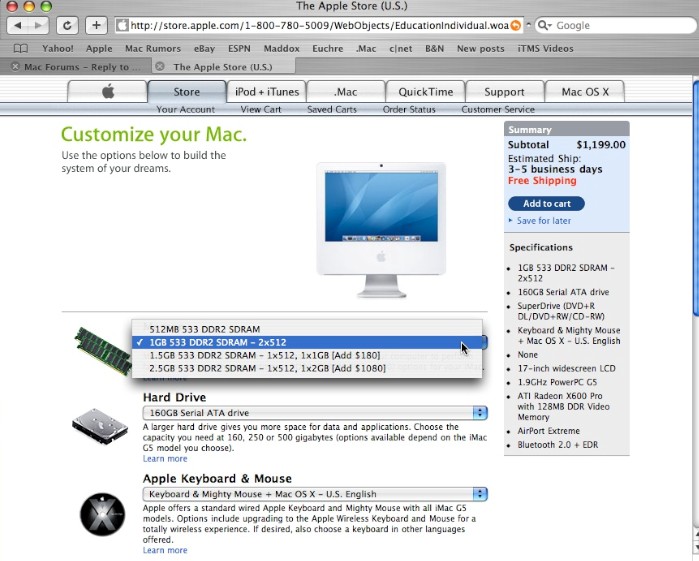
Task: Click the iMac G5 product image
Action: tap(381, 230)
